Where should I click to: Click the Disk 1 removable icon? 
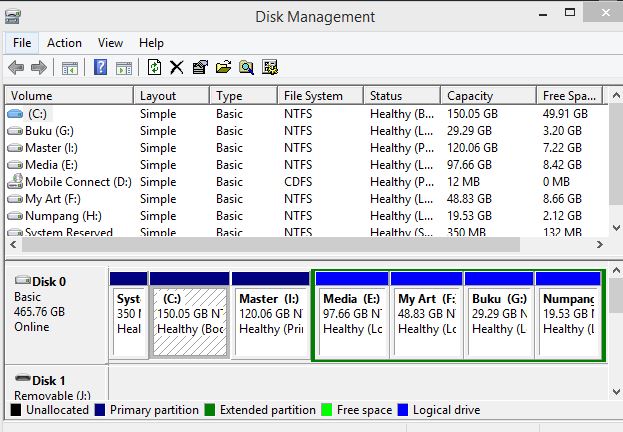(x=23, y=378)
